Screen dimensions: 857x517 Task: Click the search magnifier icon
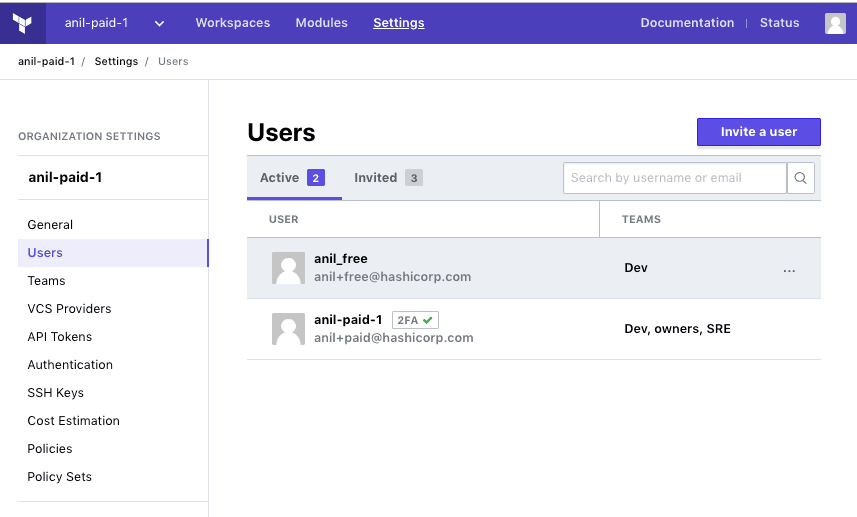pyautogui.click(x=801, y=178)
